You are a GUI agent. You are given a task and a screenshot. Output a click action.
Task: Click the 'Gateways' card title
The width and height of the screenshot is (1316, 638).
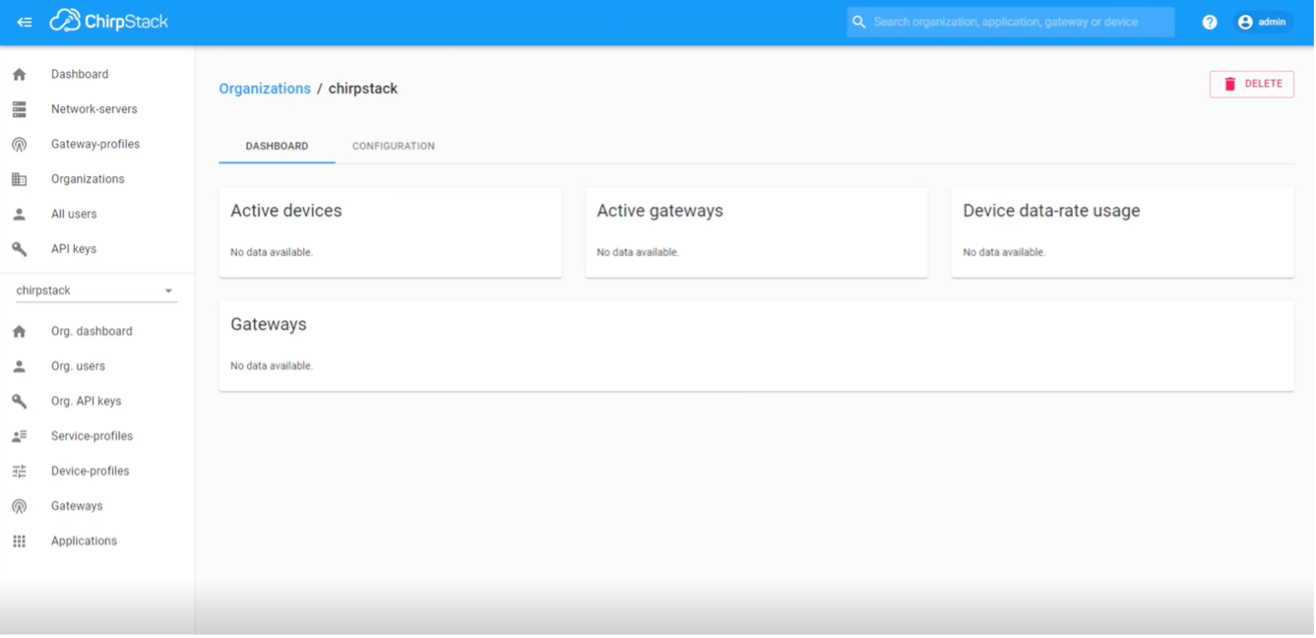268,325
